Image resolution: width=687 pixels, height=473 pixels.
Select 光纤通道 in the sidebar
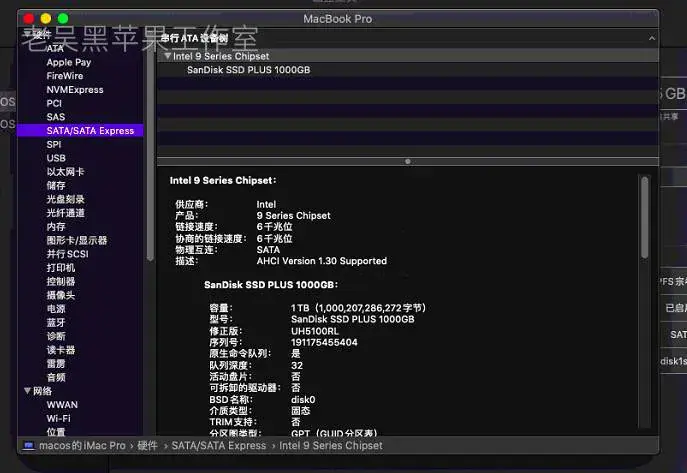tap(65, 213)
